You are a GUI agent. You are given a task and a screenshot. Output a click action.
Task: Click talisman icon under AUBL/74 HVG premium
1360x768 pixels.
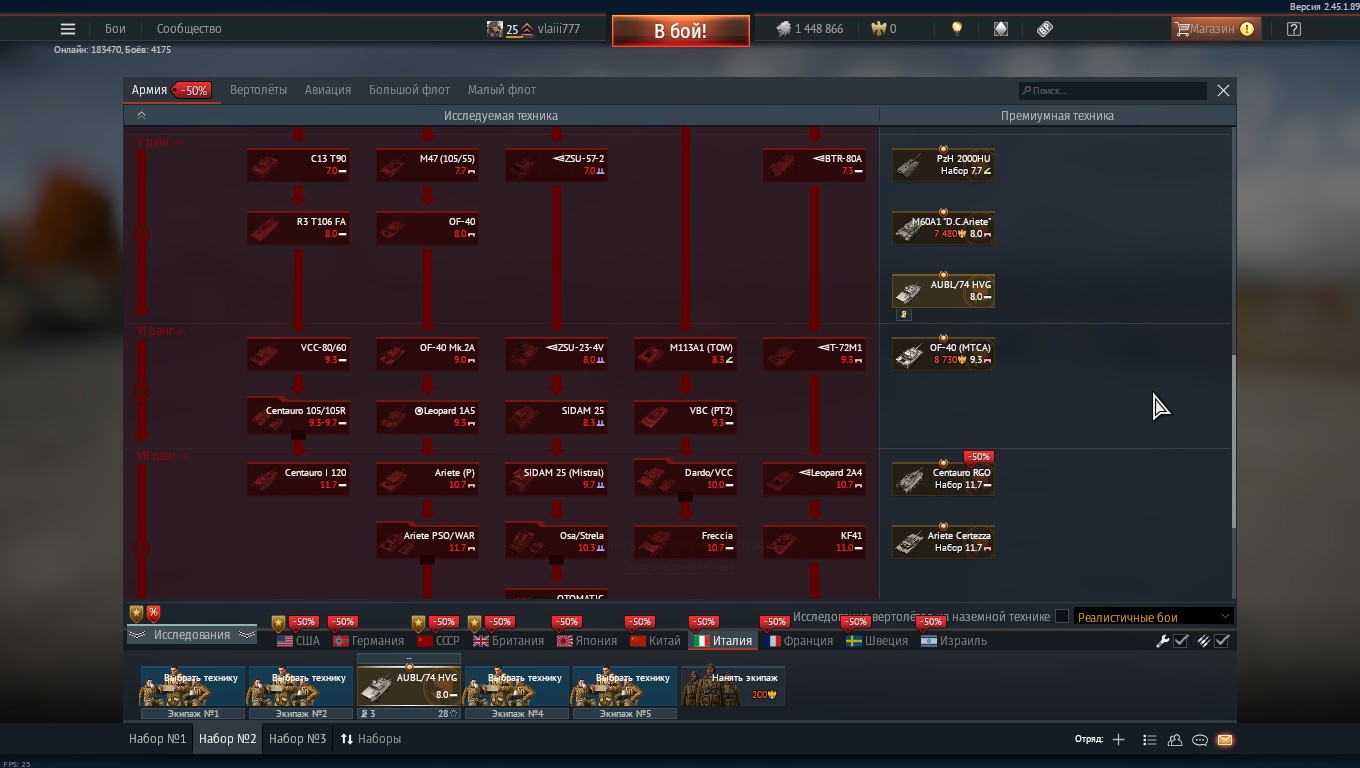[903, 314]
